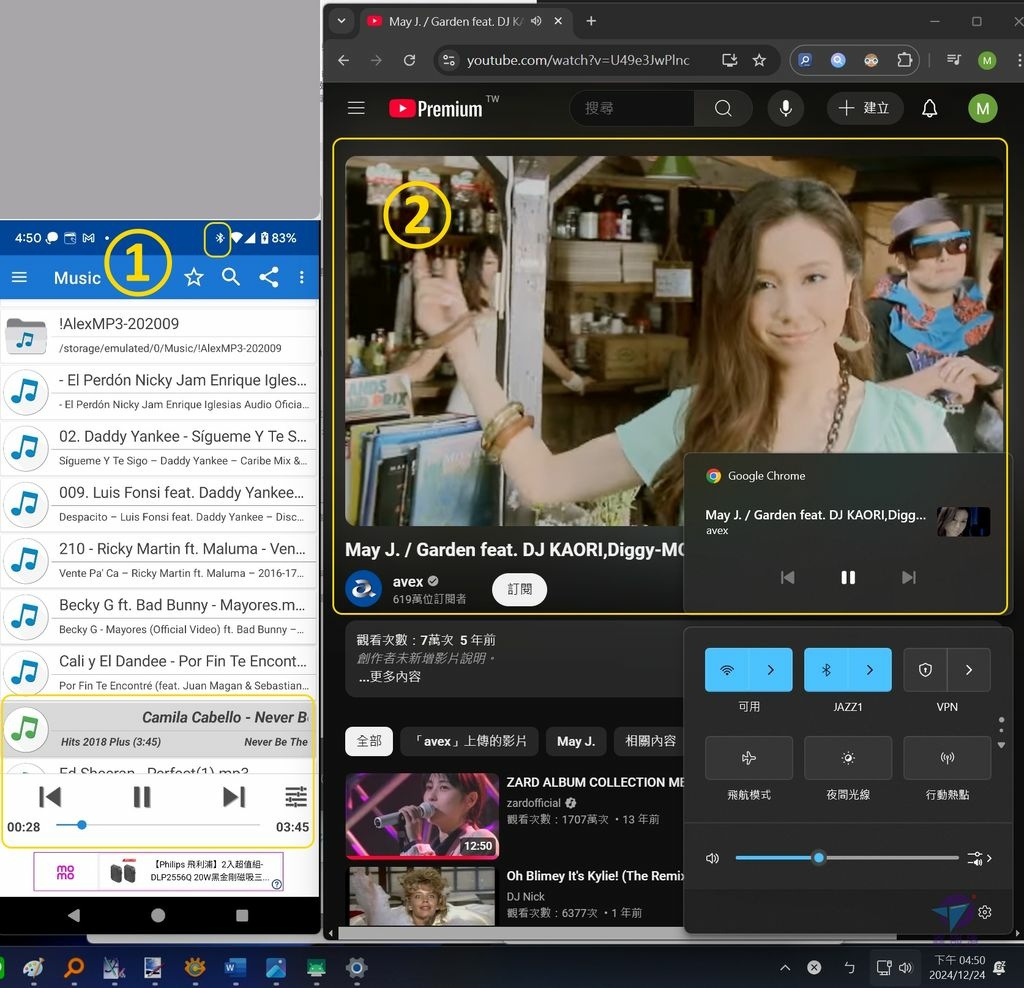Viewport: 1024px width, 988px height.
Task: Expand the VPN options chevron
Action: [x=969, y=669]
